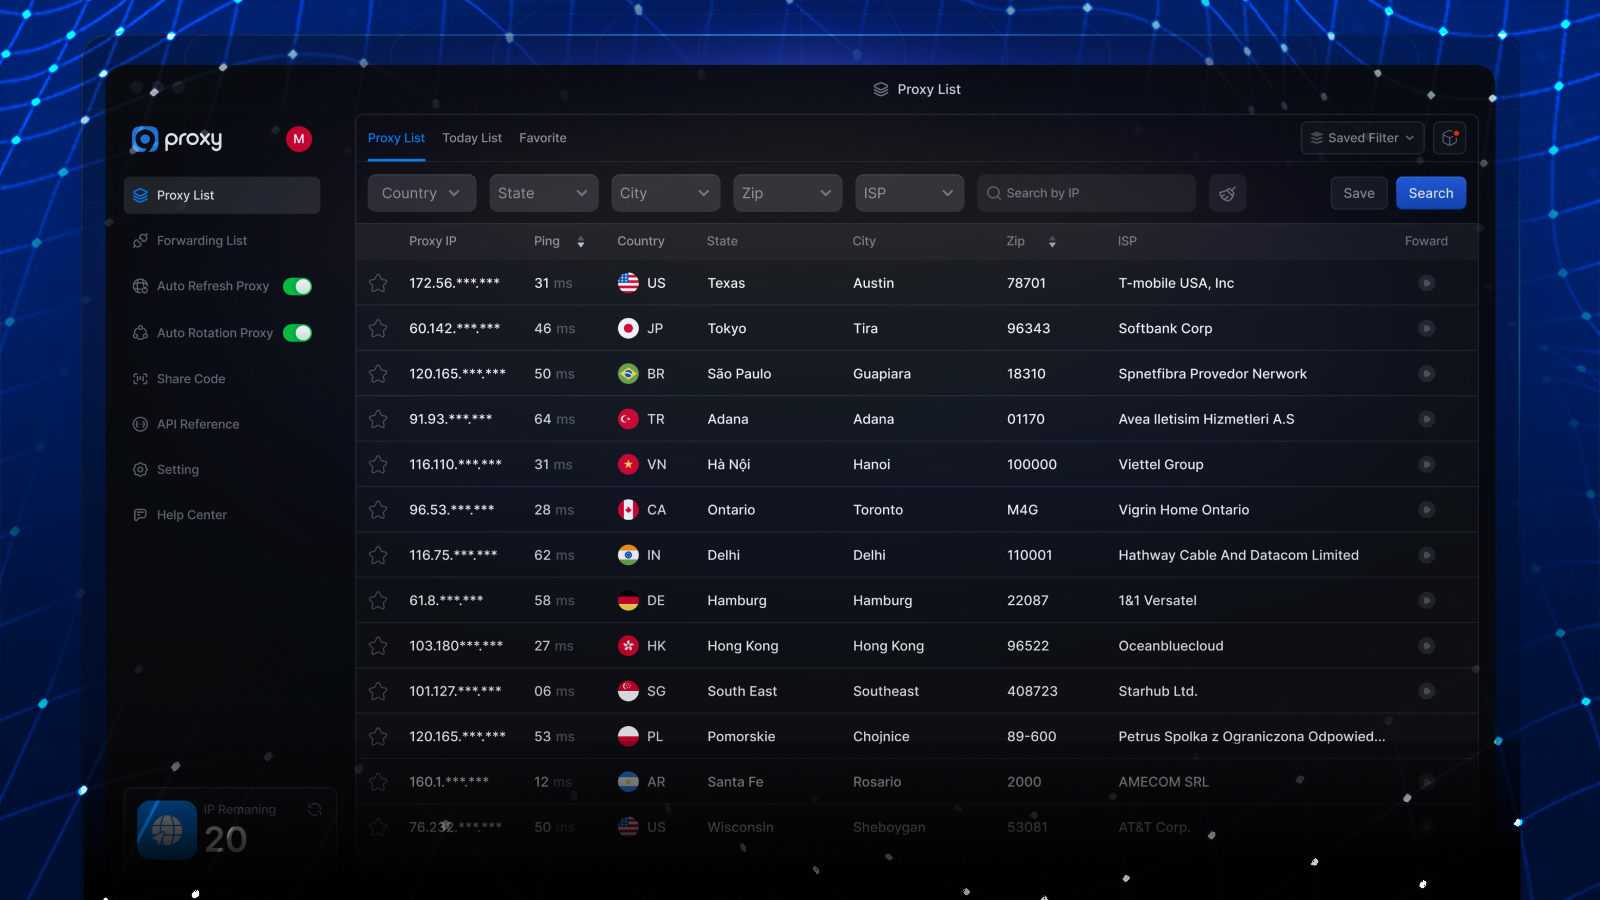This screenshot has width=1600, height=900.
Task: Open Forwarding List in the sidebar
Action: click(201, 241)
